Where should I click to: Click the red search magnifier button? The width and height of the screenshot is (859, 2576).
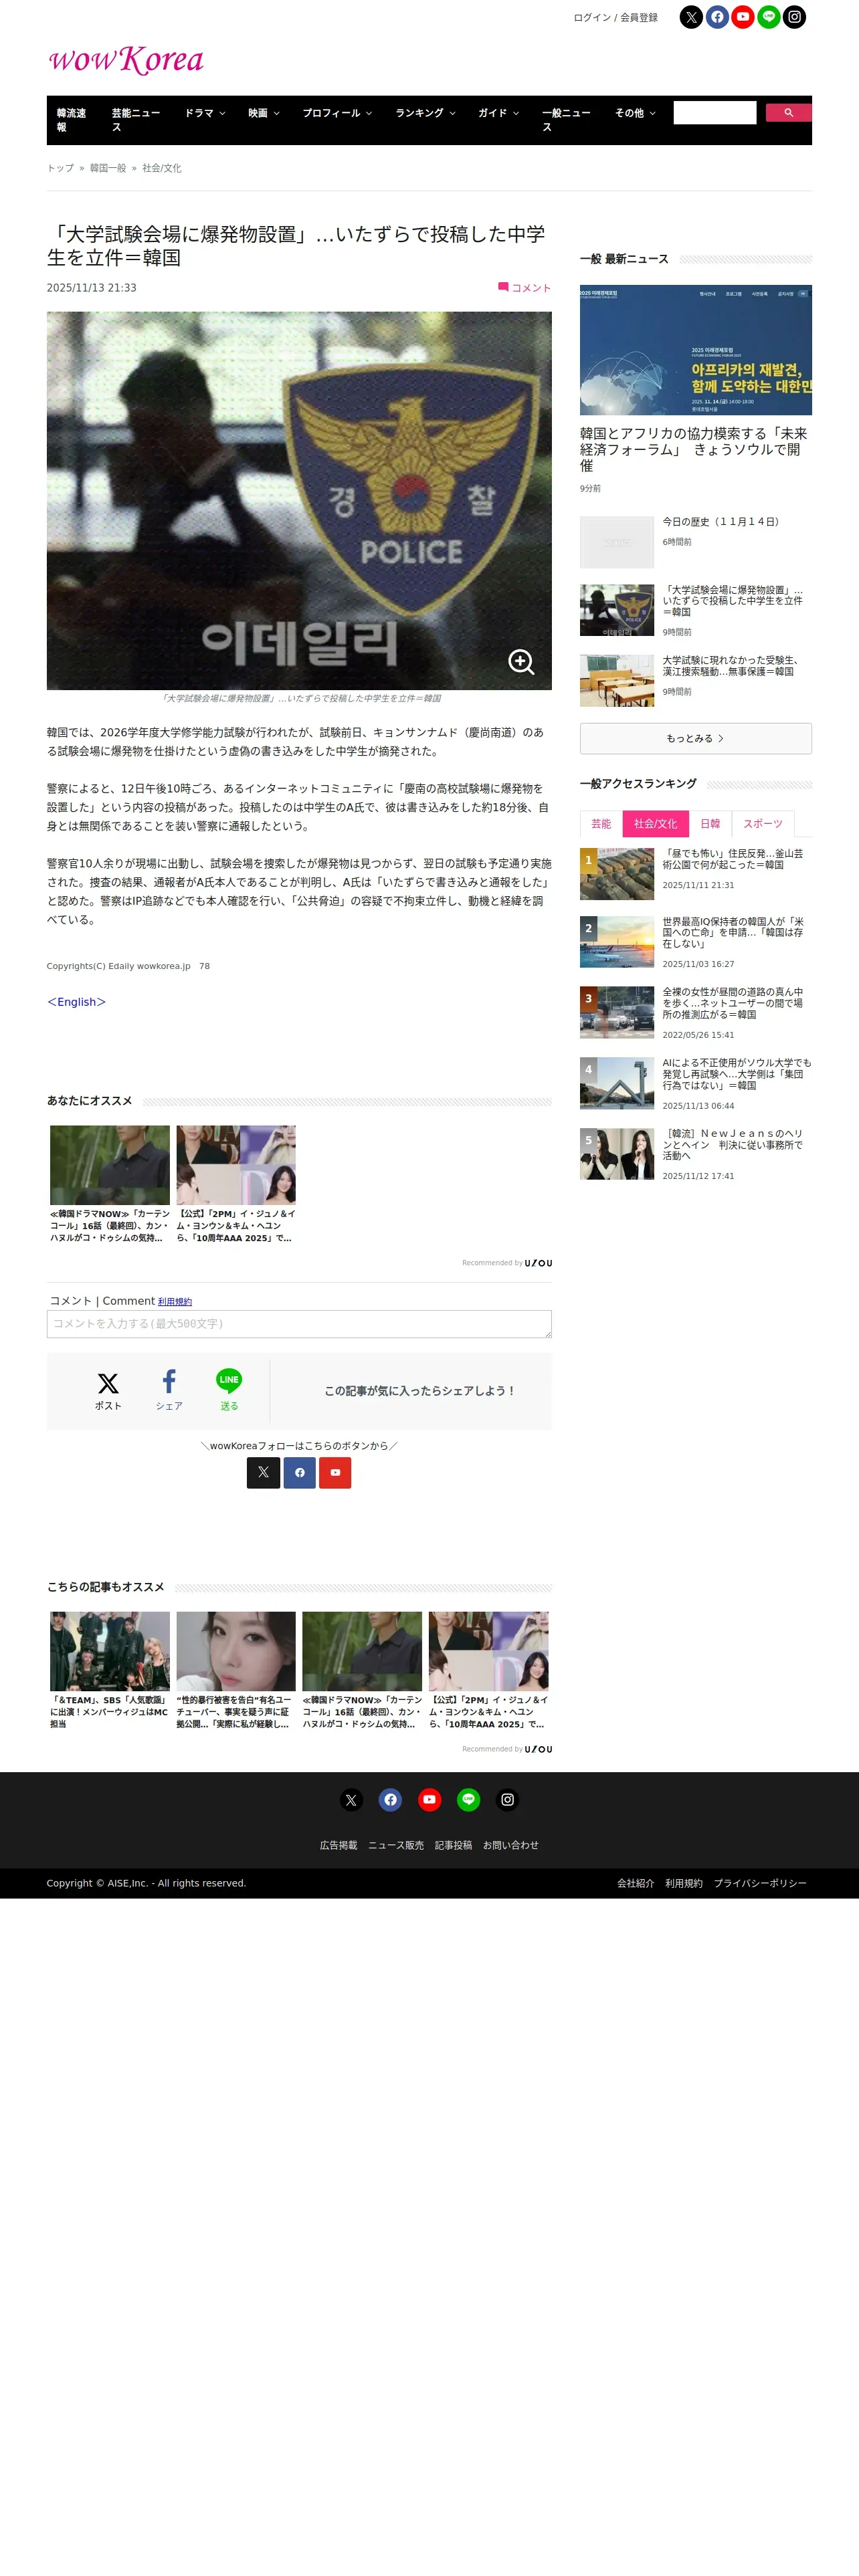coord(788,113)
